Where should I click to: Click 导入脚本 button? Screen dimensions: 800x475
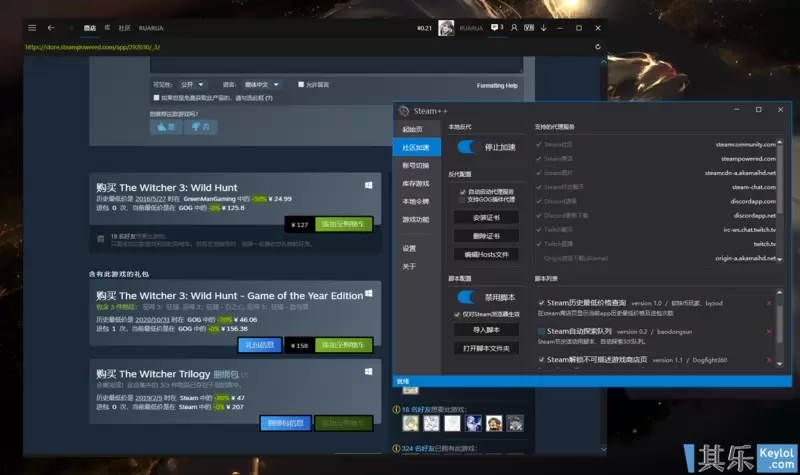[x=486, y=330]
